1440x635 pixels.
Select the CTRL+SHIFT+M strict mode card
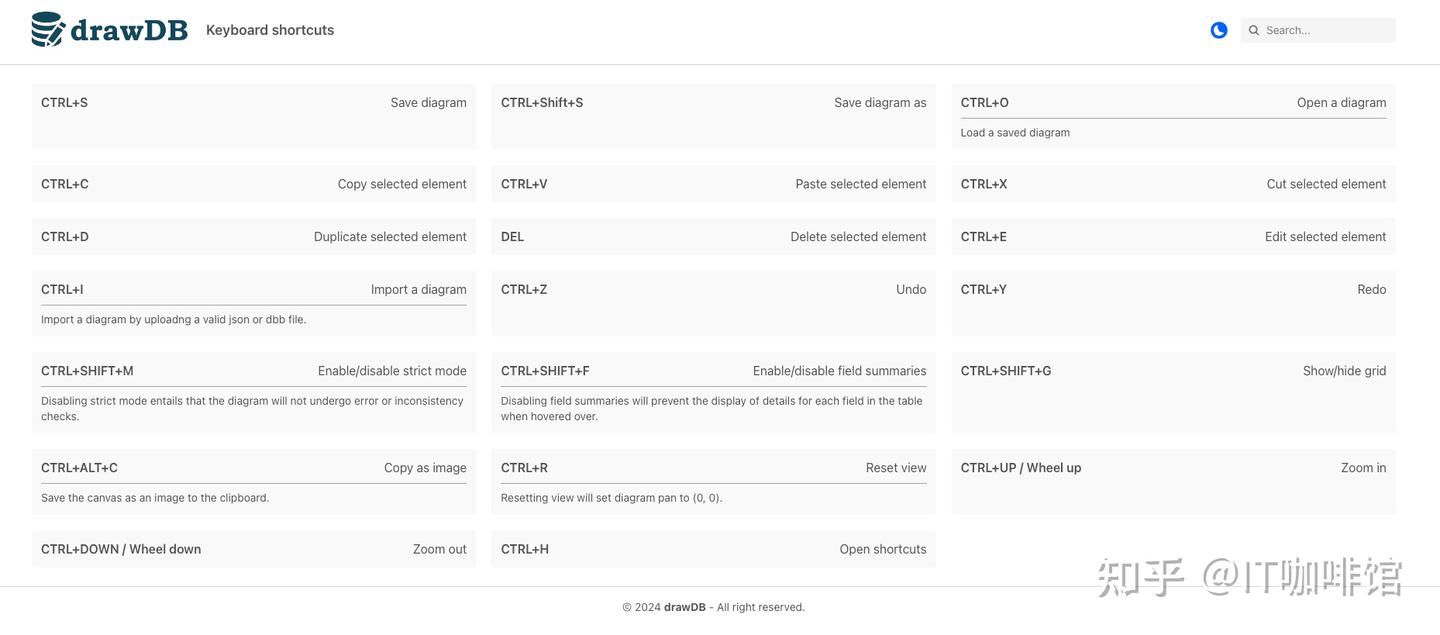[x=254, y=392]
